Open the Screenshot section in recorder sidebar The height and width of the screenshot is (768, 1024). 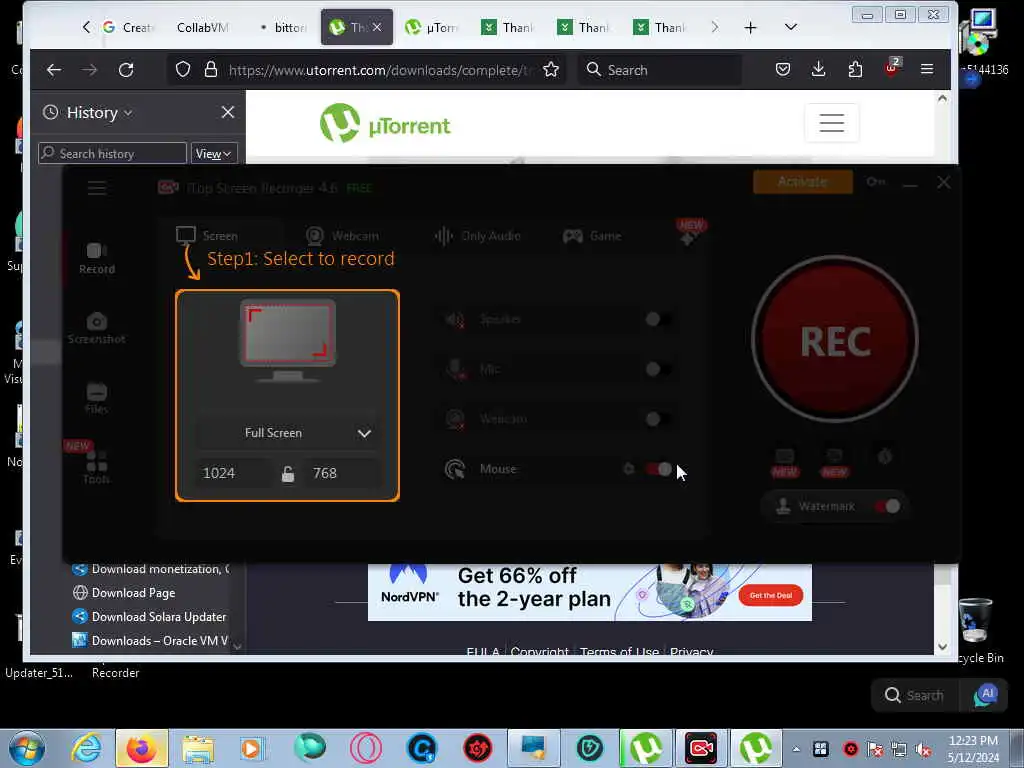pyautogui.click(x=97, y=328)
